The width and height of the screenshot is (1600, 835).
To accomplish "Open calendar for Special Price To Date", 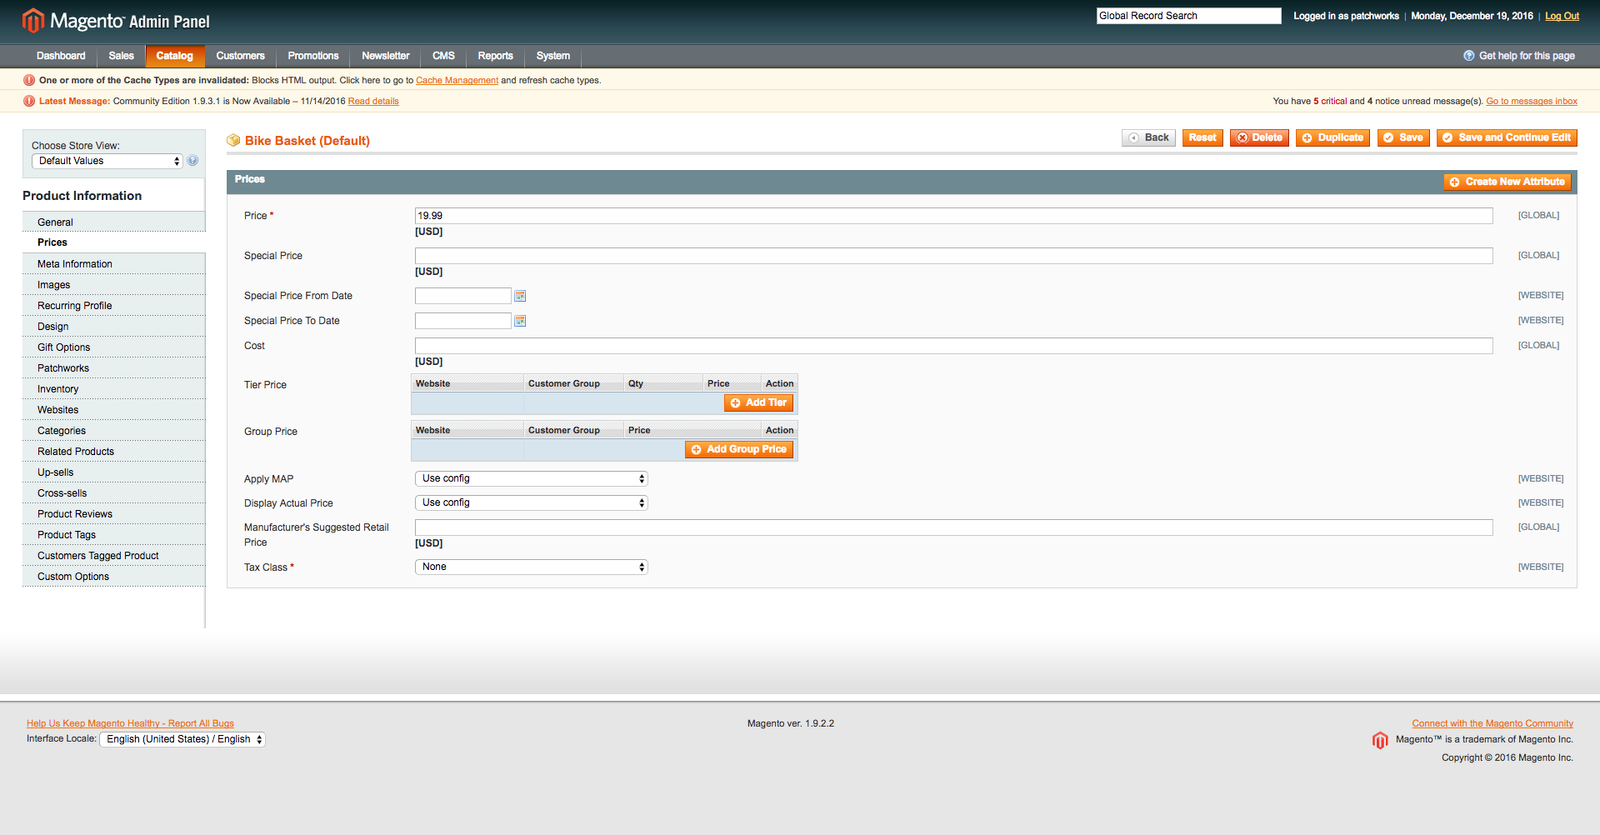I will click(x=520, y=321).
